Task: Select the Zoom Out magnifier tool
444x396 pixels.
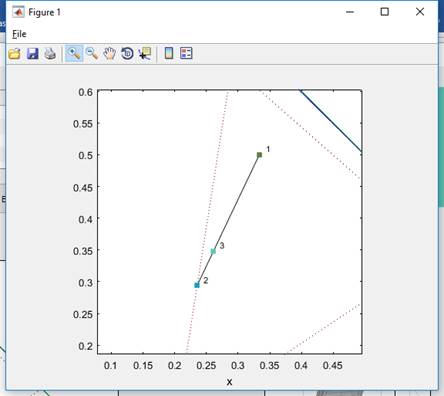Action: (x=92, y=54)
